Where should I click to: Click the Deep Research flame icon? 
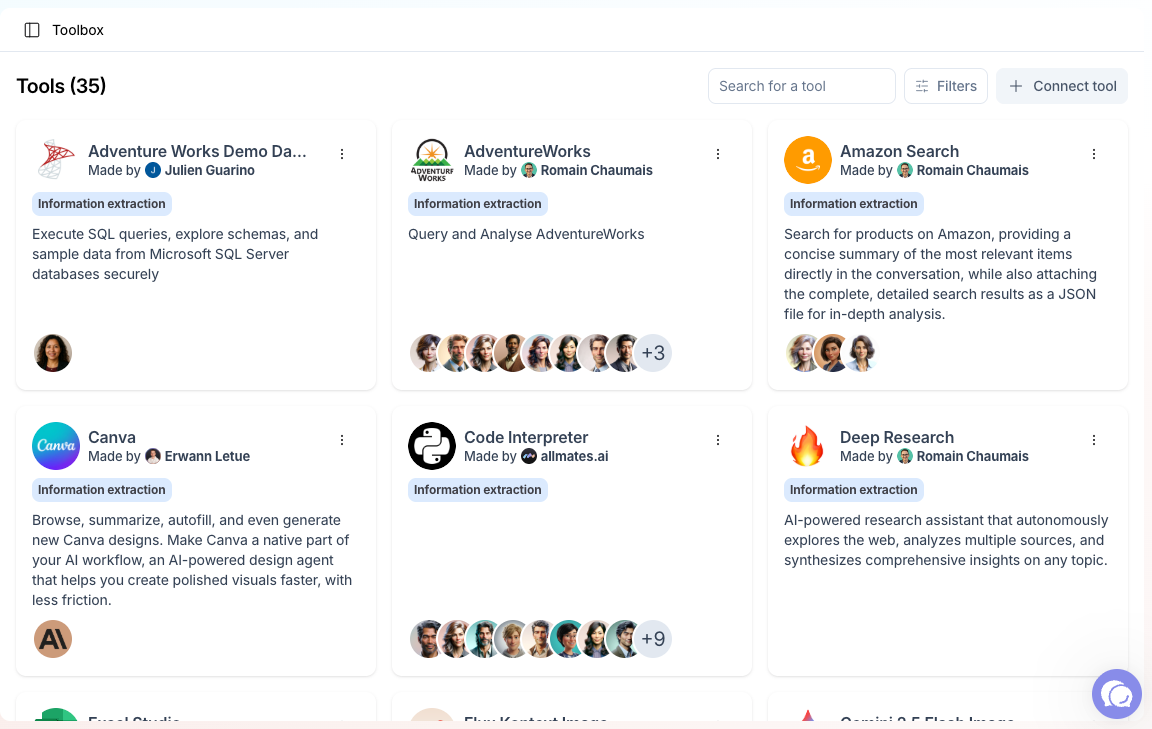807,446
